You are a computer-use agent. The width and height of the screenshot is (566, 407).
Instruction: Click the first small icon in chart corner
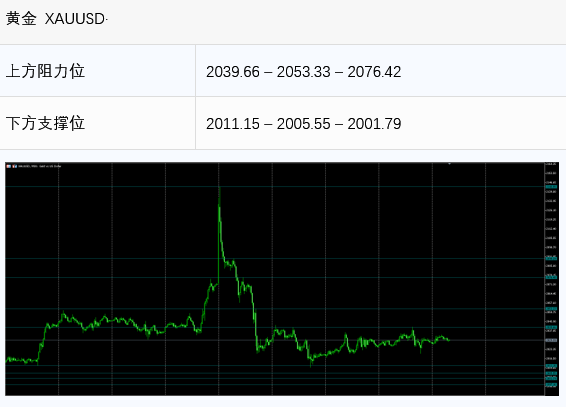pyautogui.click(x=9, y=166)
